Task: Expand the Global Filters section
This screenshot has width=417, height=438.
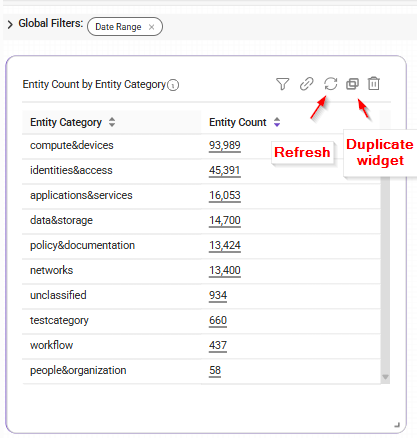Action: click(10, 24)
